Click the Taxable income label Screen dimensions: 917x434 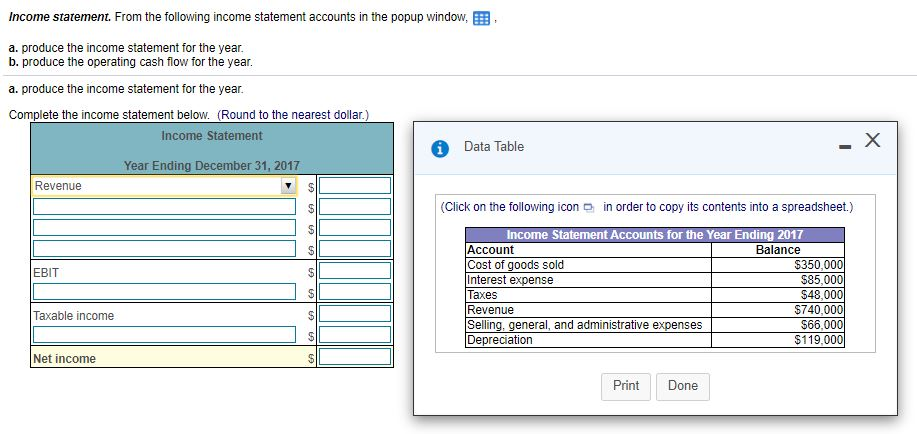click(74, 316)
